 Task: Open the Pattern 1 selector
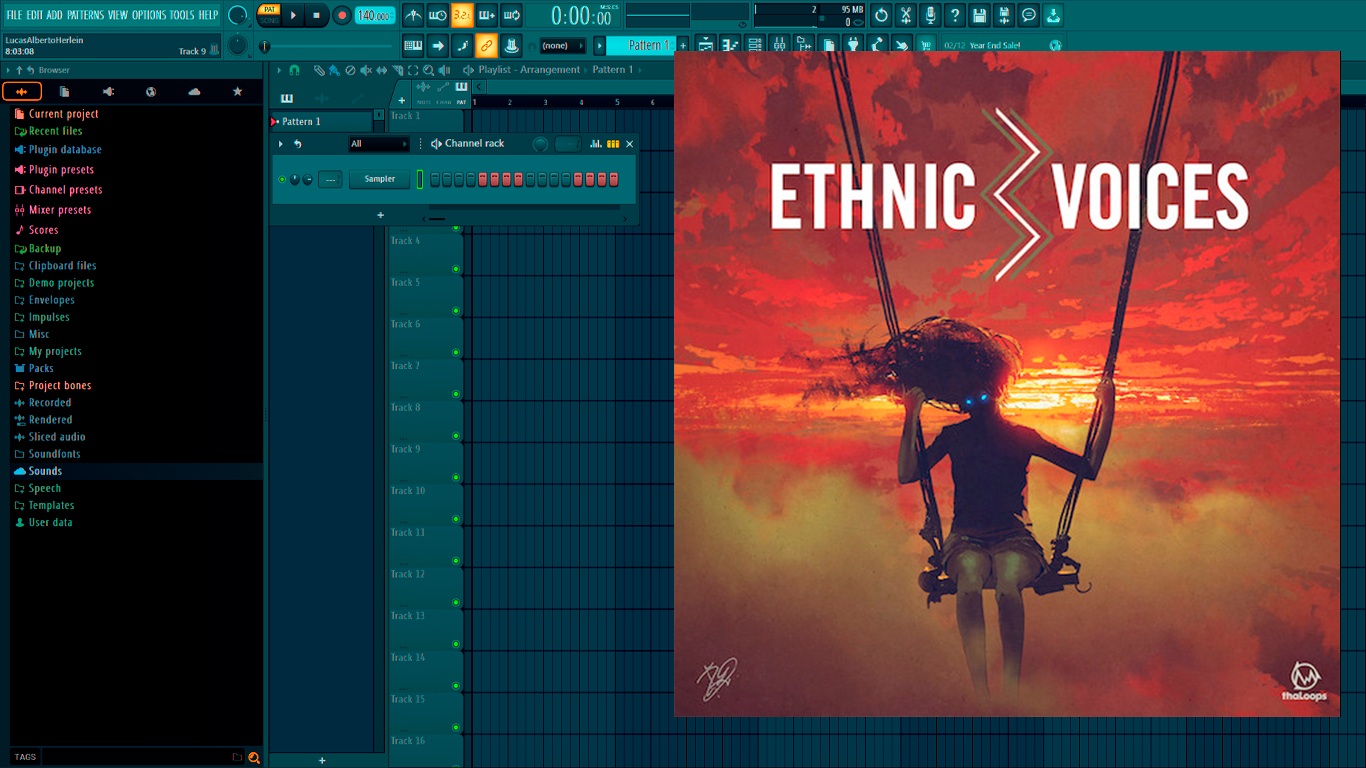[x=643, y=45]
